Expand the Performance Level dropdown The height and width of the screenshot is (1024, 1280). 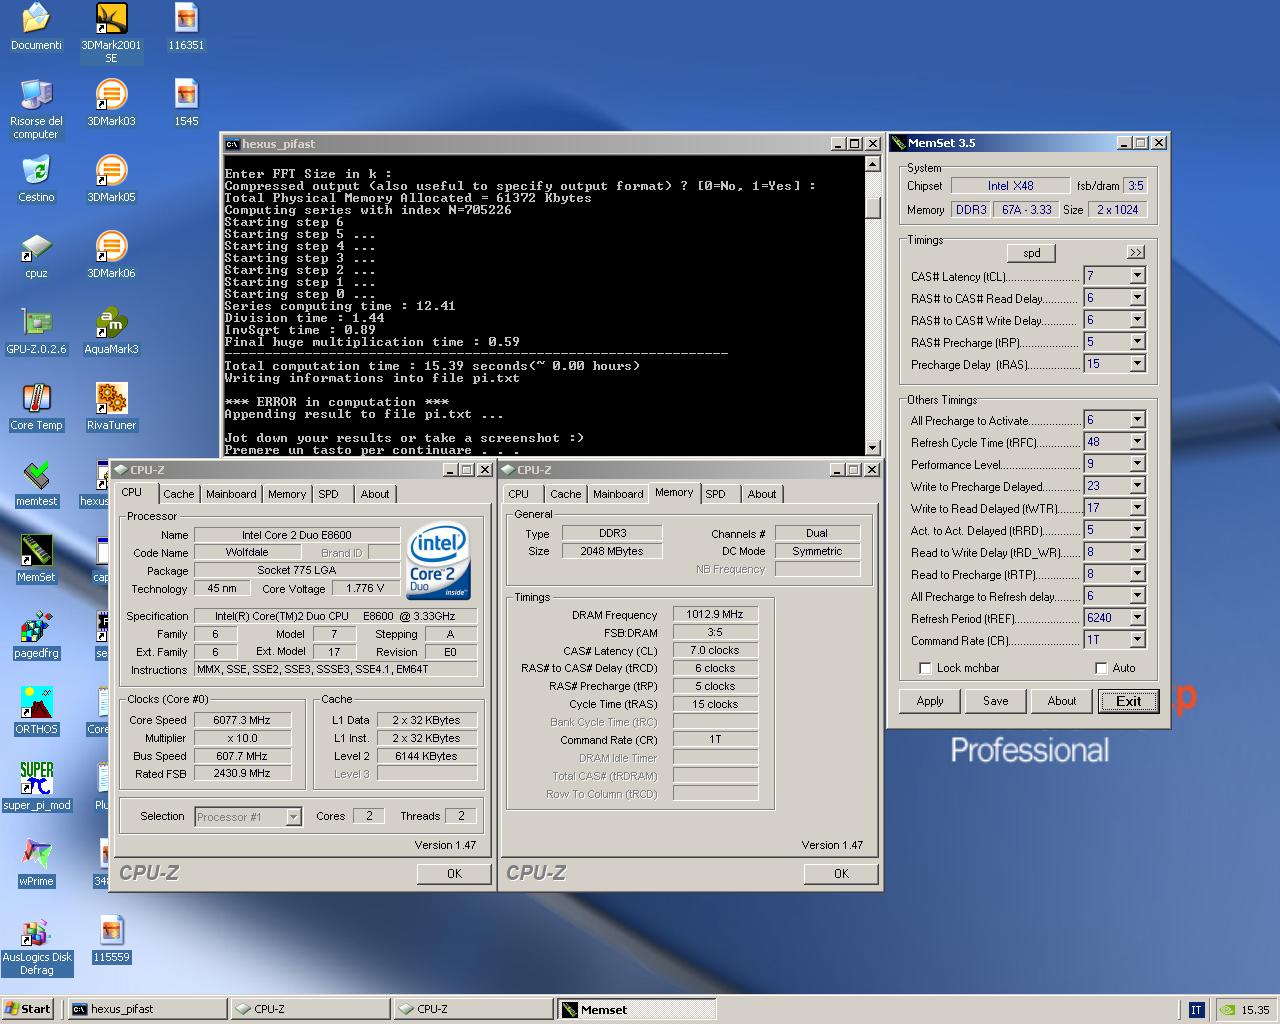tap(1137, 464)
